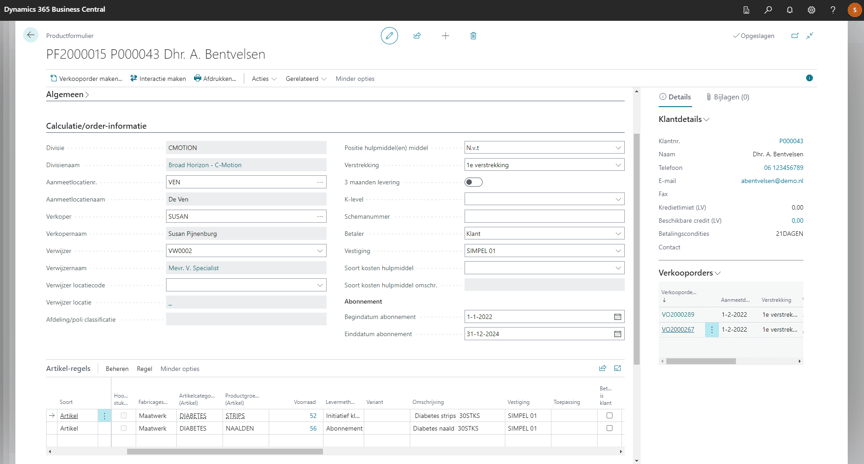Open lookup ellipsis for Verkoper
The image size is (864, 464).
coord(320,217)
